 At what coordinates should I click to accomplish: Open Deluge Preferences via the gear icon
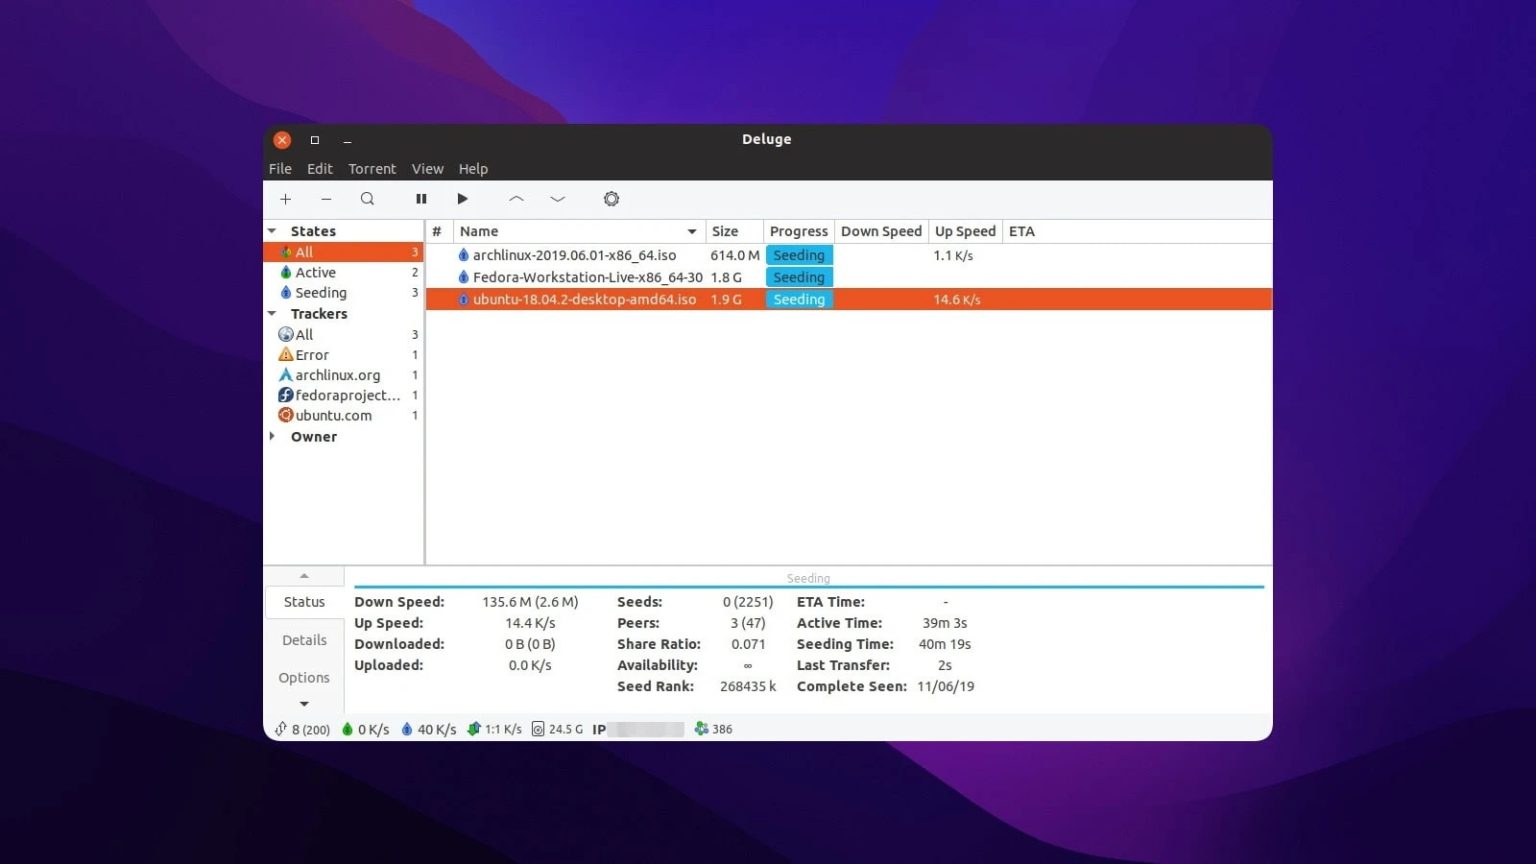pyautogui.click(x=611, y=199)
